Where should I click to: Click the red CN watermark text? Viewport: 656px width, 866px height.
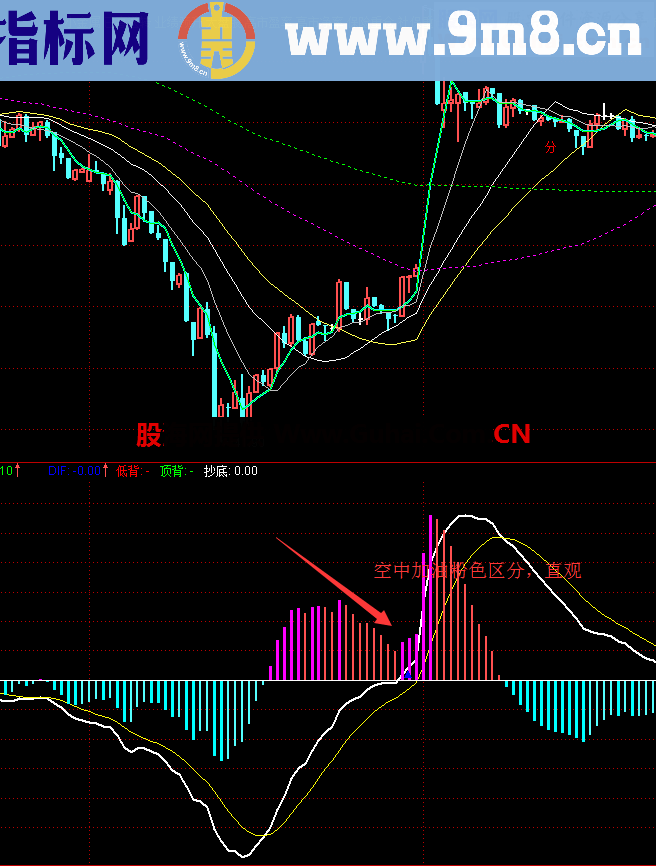pos(511,434)
